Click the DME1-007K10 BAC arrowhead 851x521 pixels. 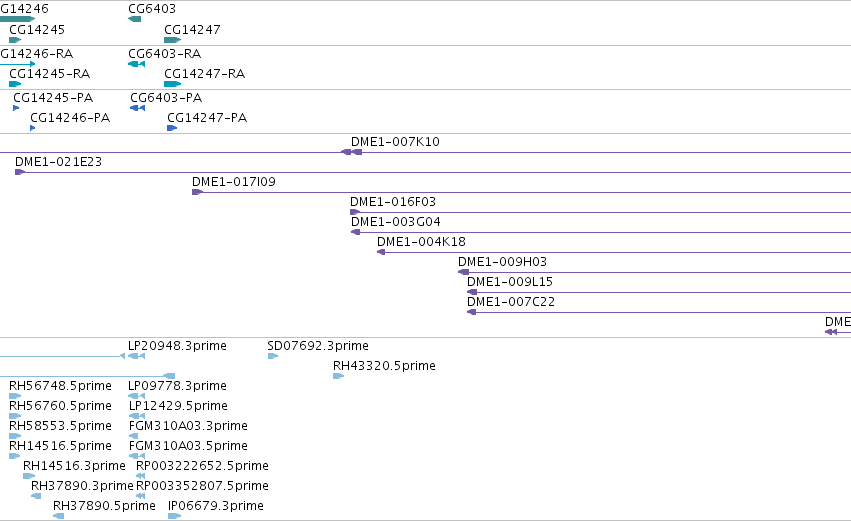click(351, 152)
